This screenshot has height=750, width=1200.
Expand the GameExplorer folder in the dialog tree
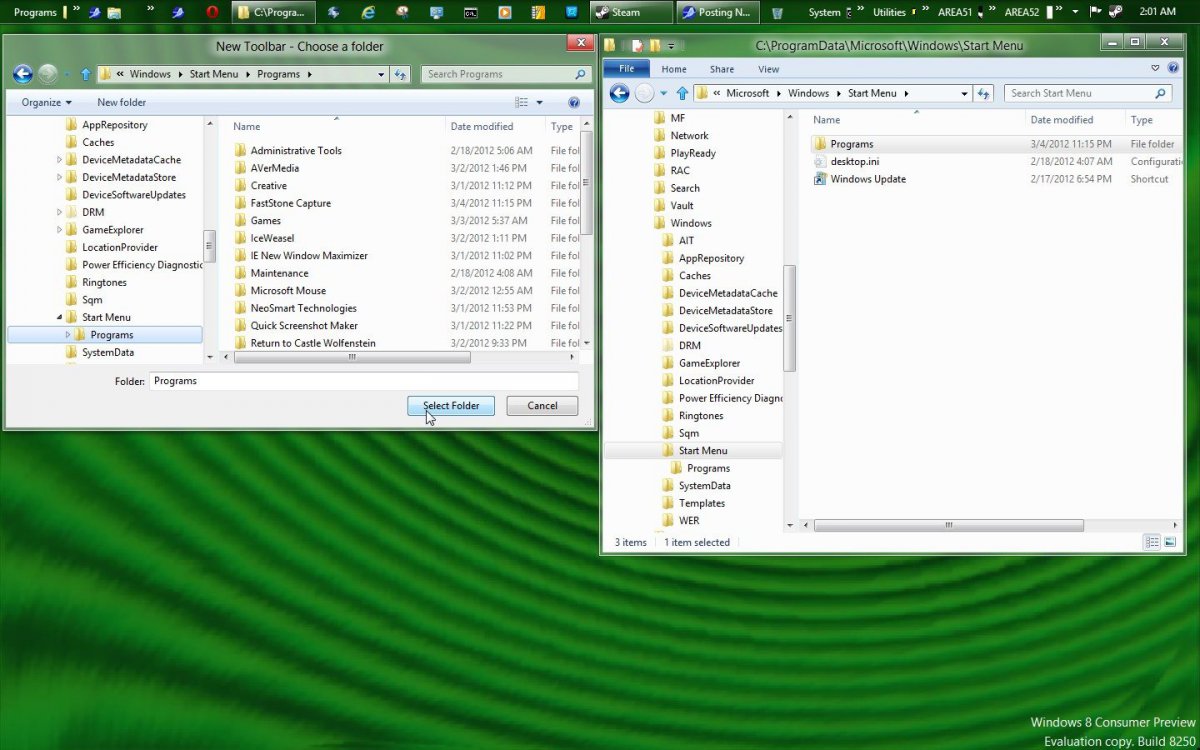59,230
